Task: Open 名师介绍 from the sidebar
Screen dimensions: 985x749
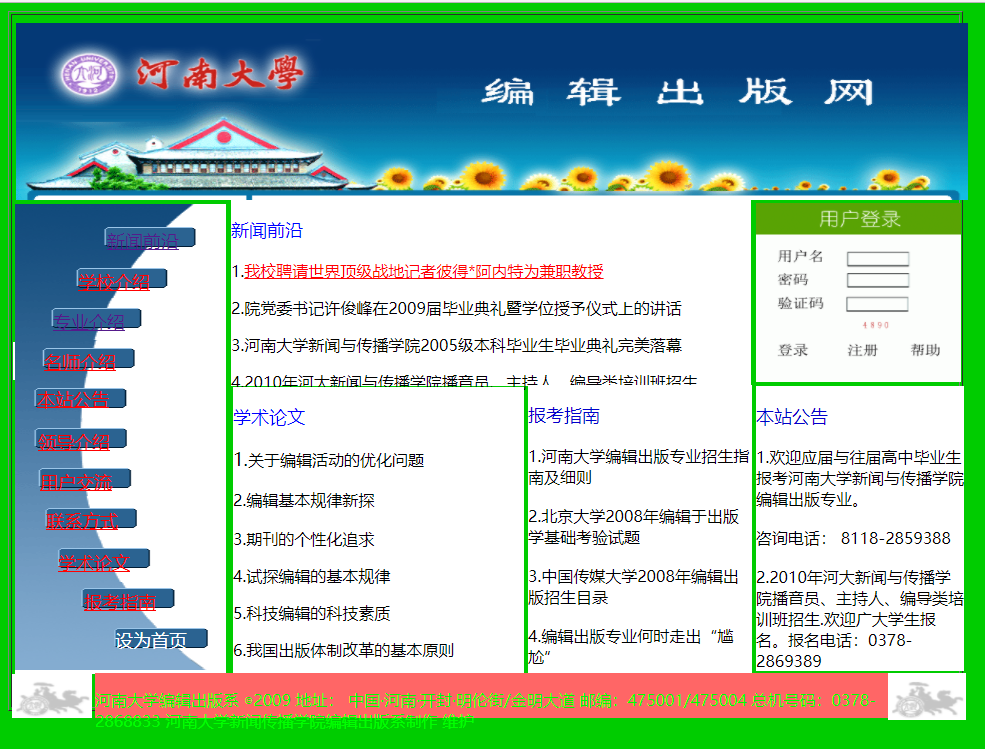Action: (x=81, y=361)
